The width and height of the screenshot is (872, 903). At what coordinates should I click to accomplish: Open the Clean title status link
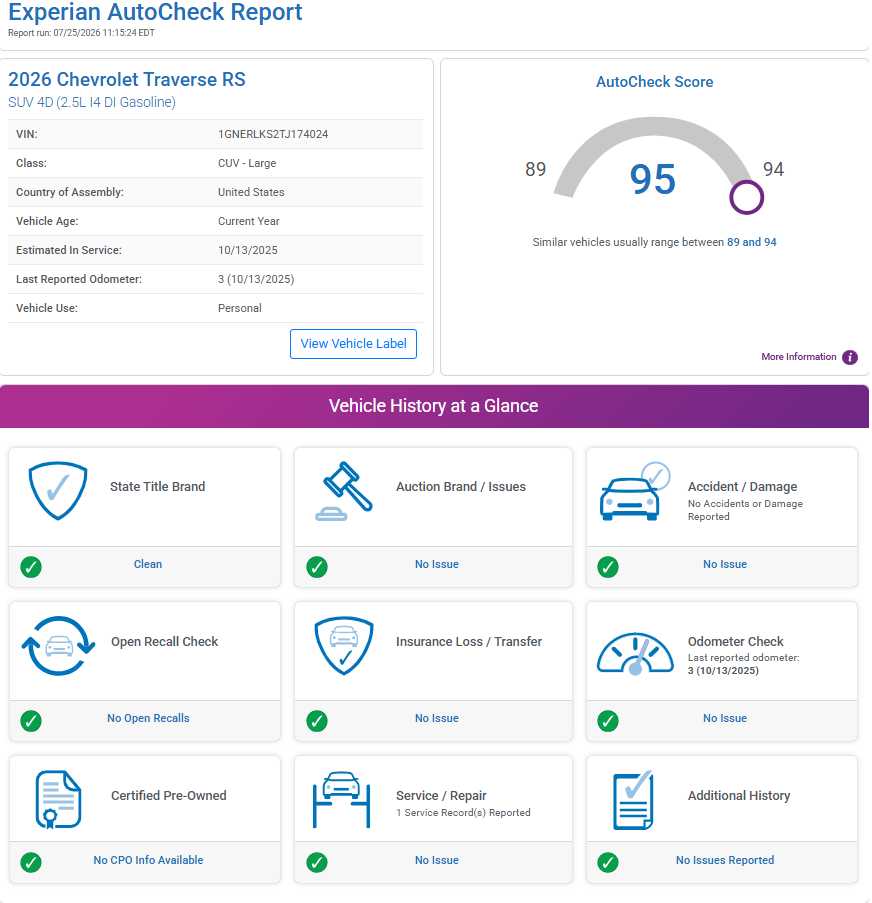(x=148, y=564)
